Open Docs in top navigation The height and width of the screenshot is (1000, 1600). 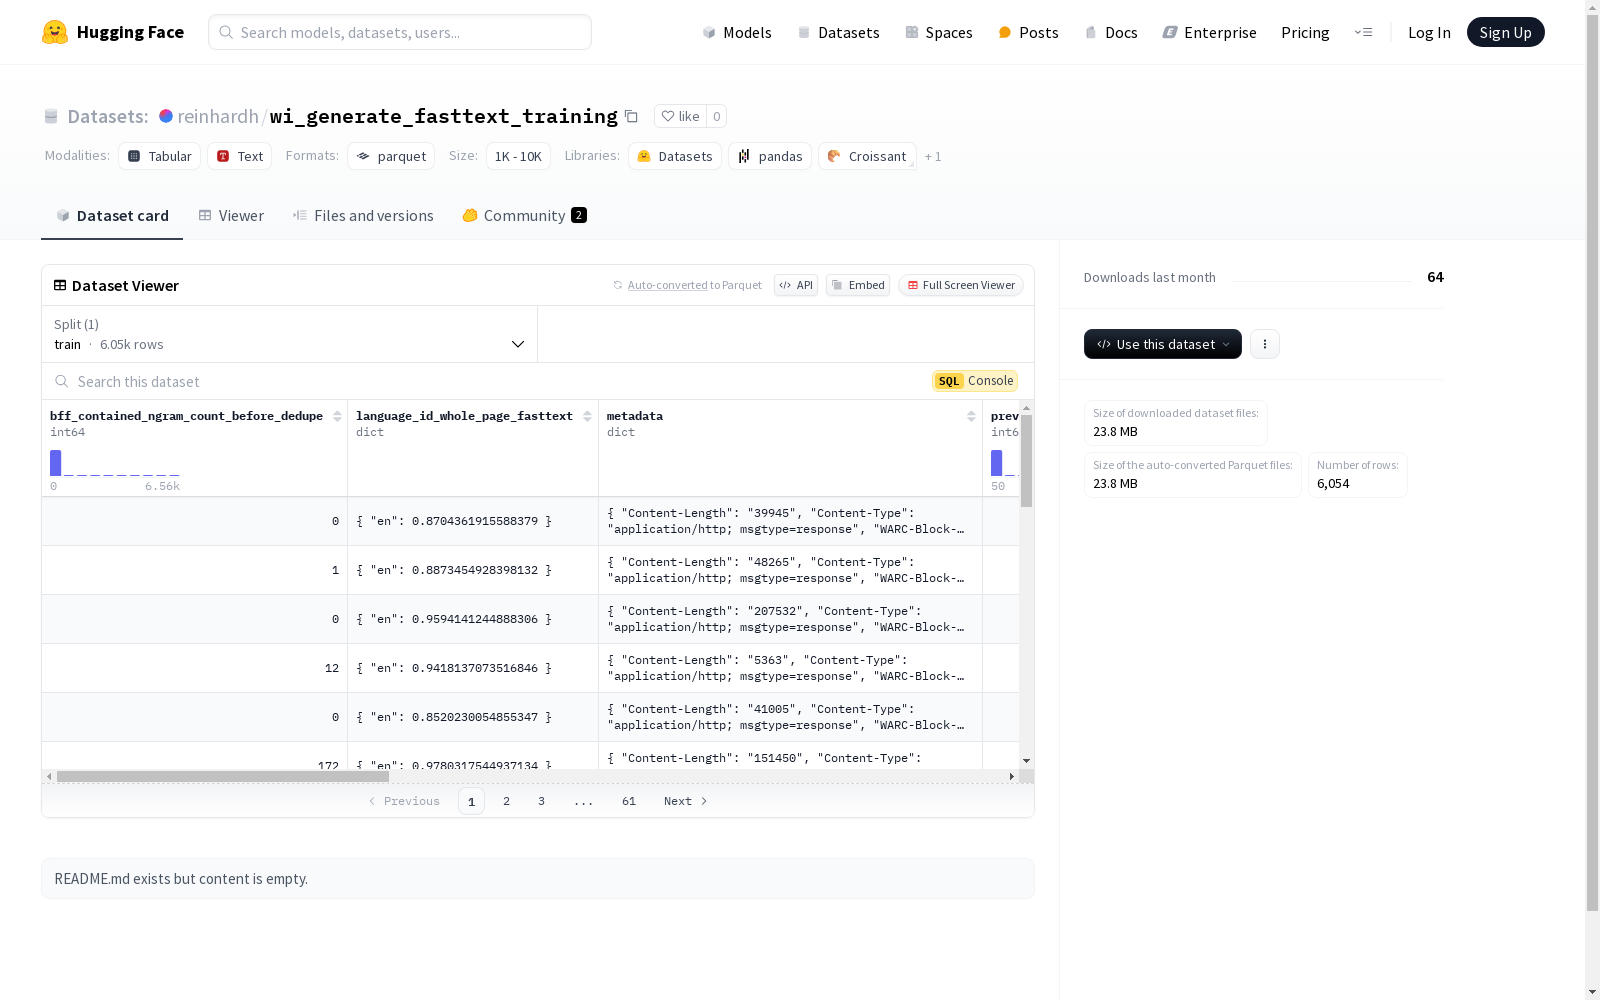(x=1111, y=32)
